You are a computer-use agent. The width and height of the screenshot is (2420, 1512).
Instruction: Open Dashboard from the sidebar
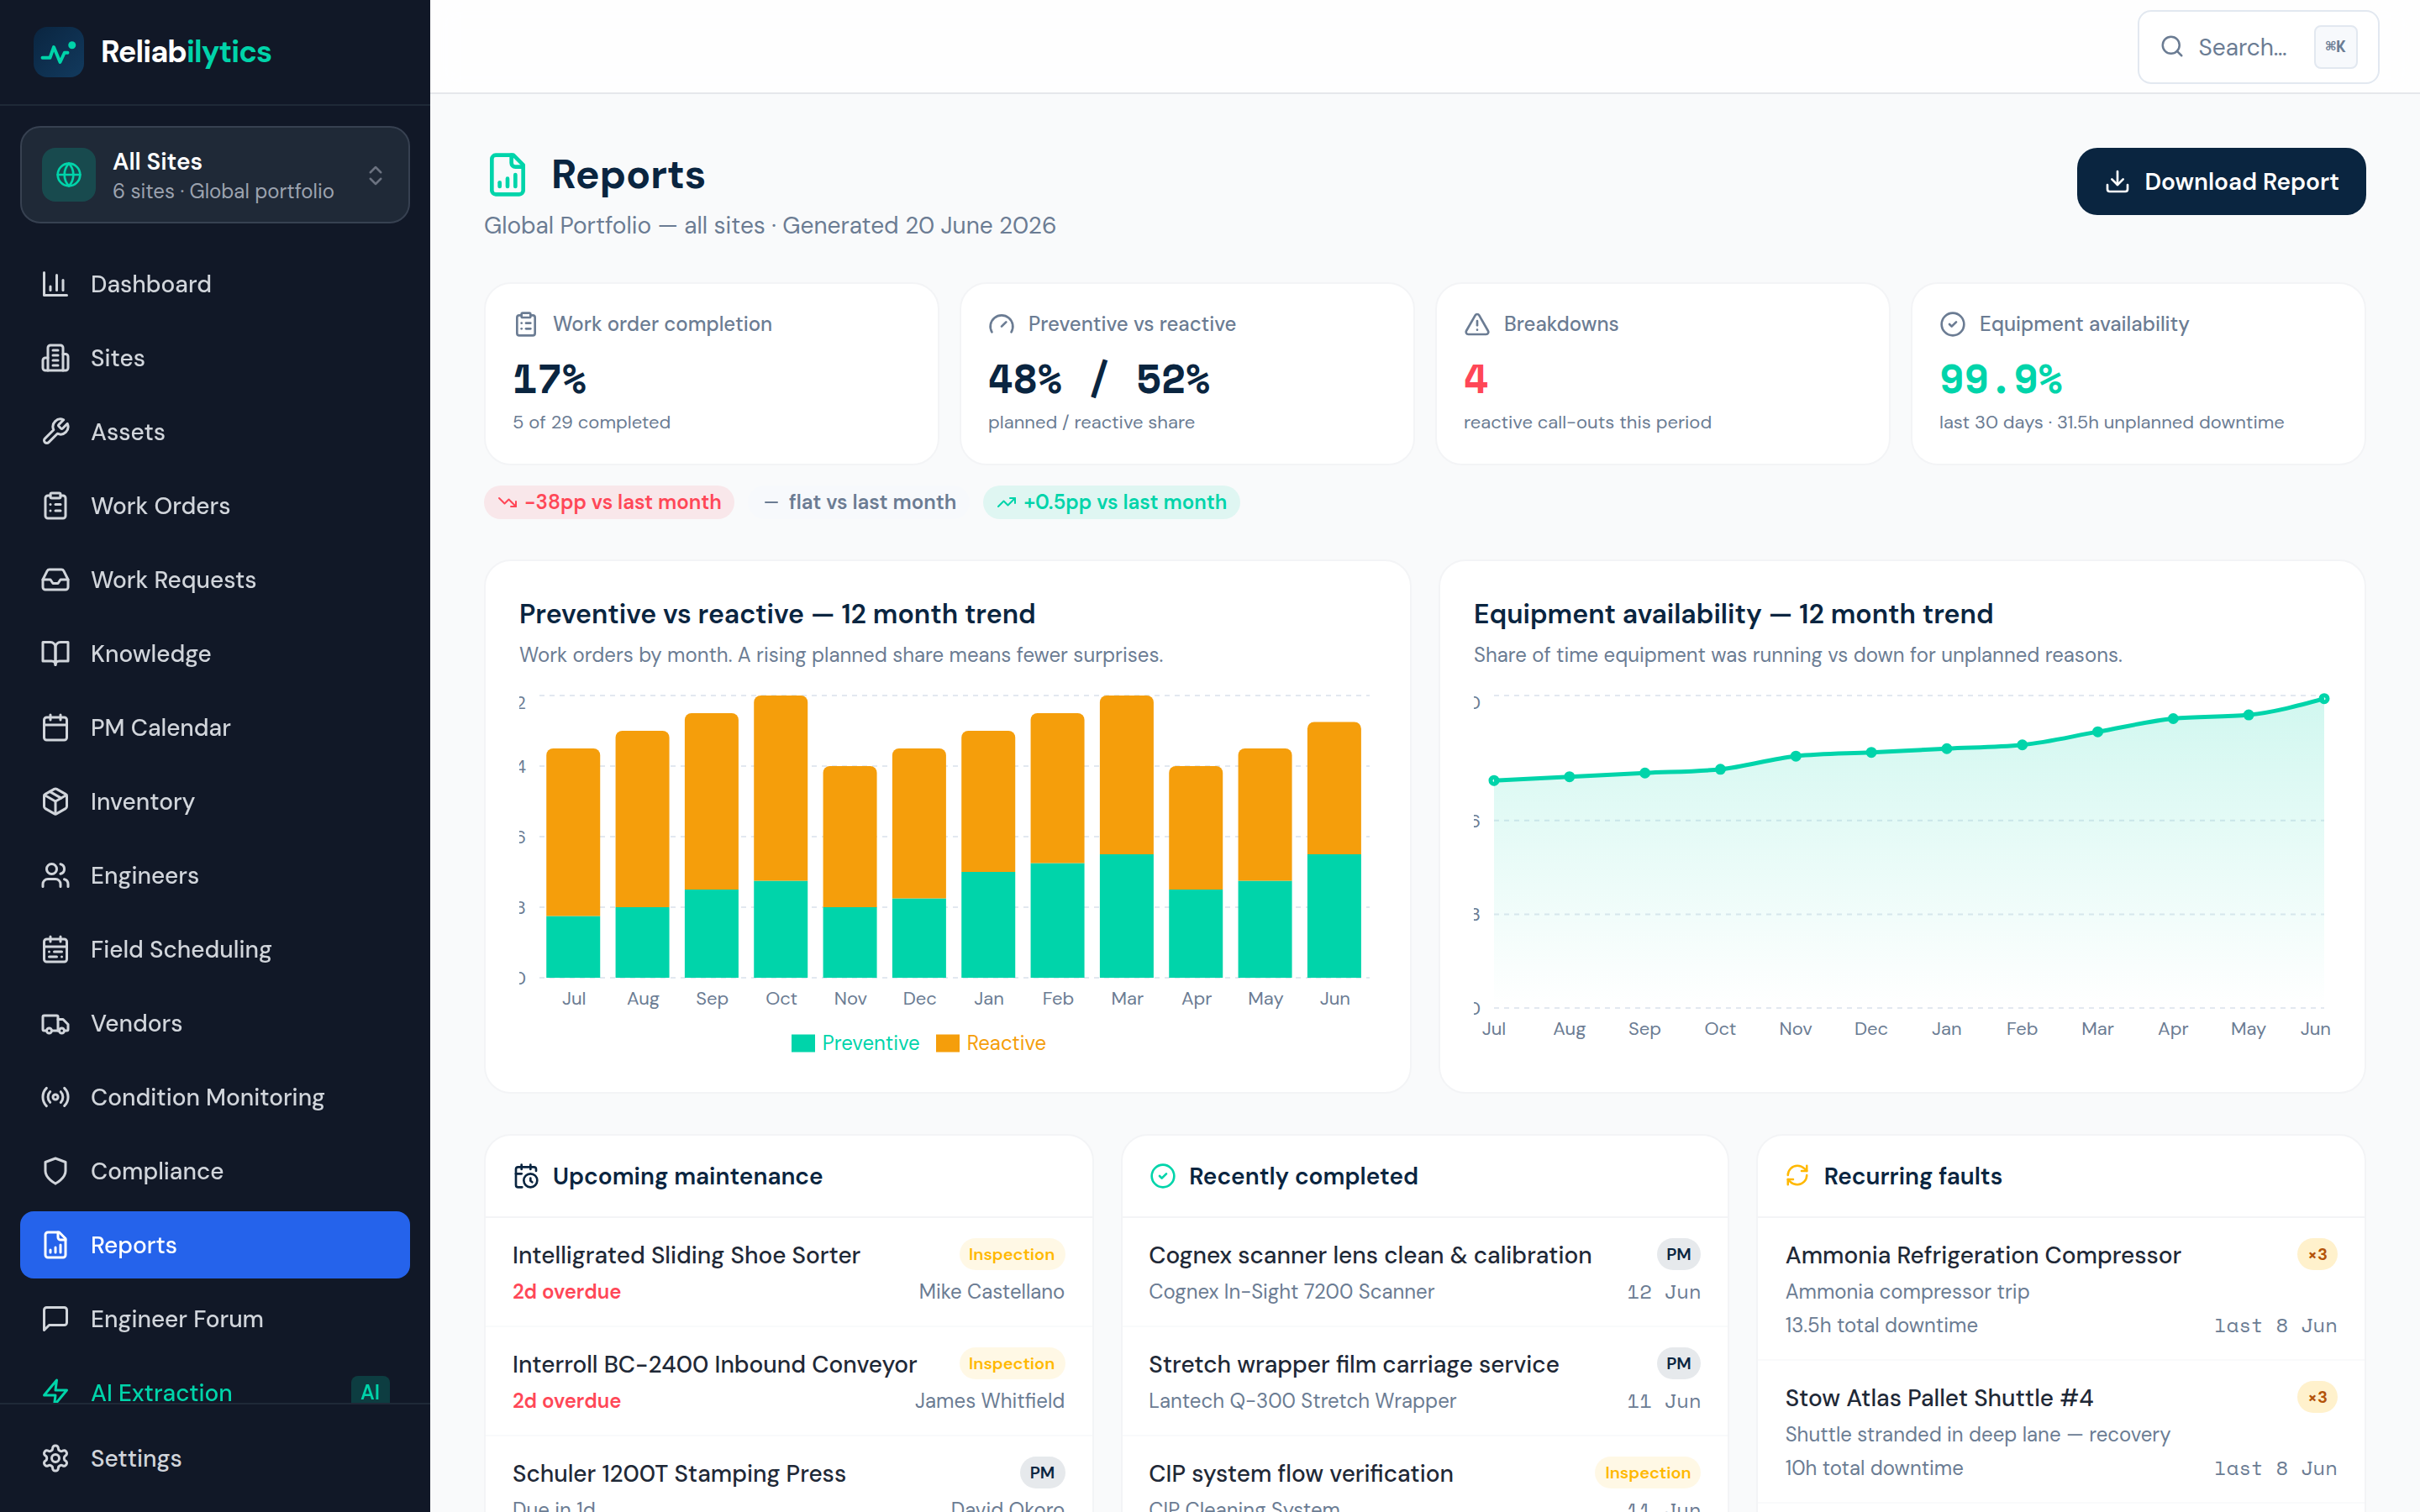tap(215, 284)
